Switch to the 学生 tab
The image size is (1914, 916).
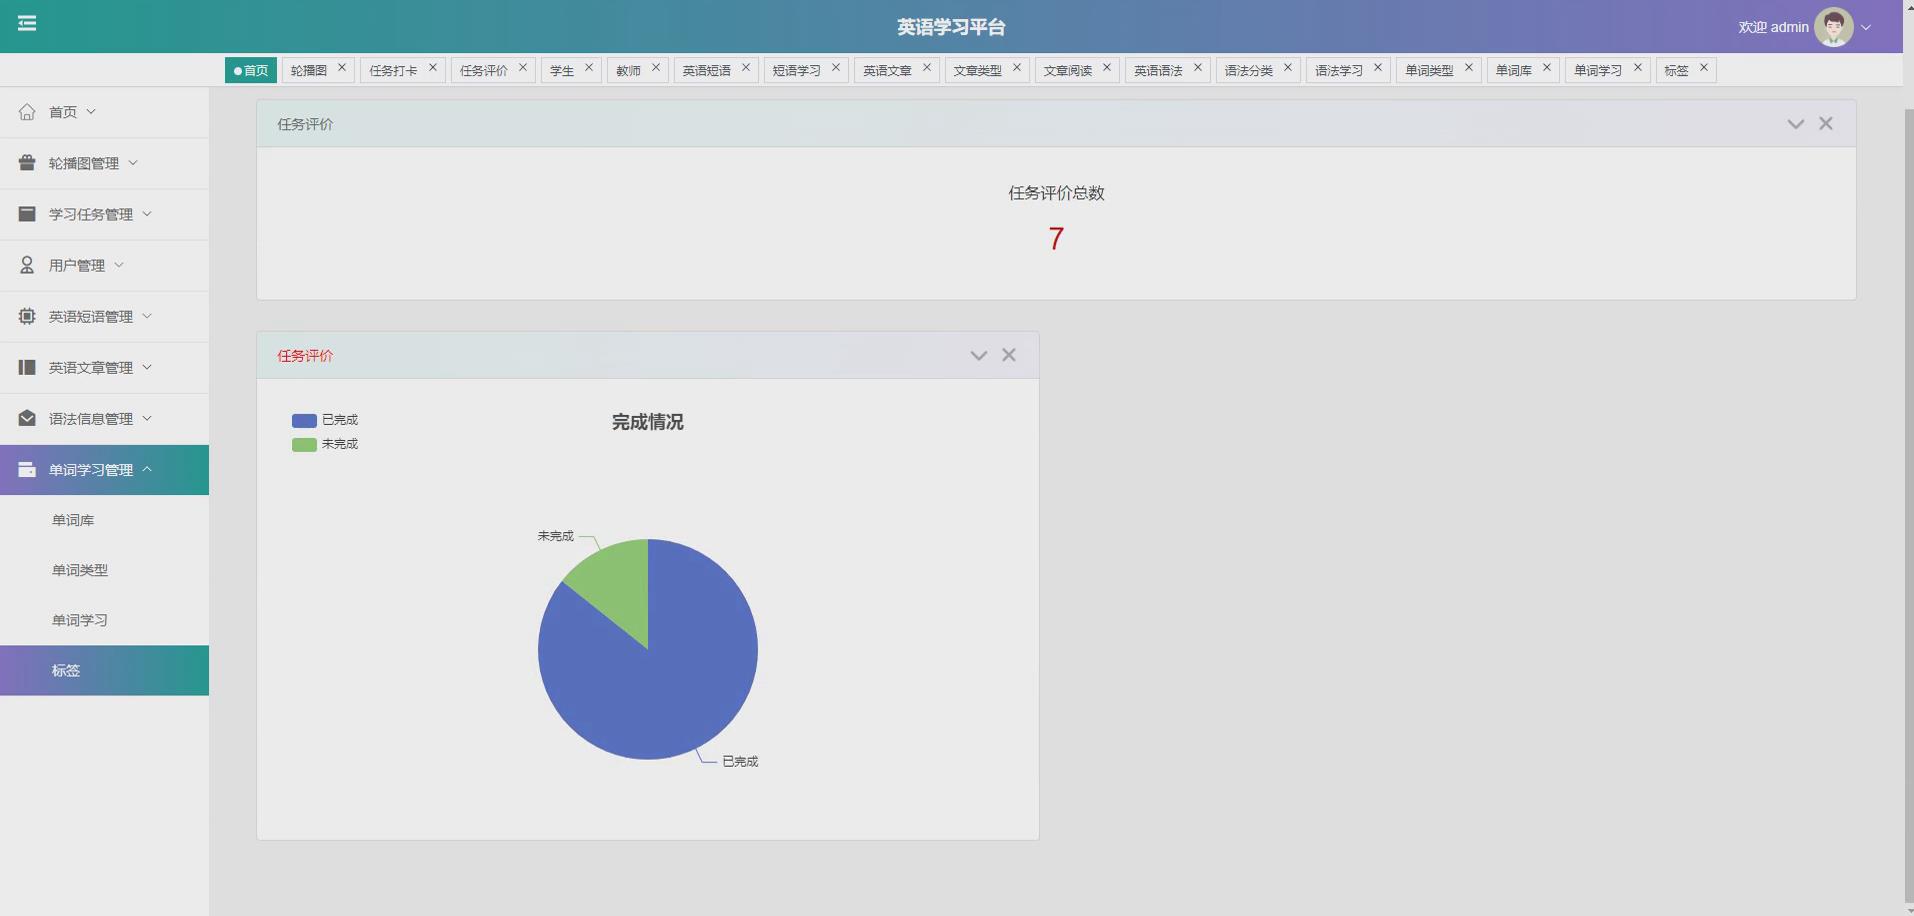pyautogui.click(x=562, y=69)
